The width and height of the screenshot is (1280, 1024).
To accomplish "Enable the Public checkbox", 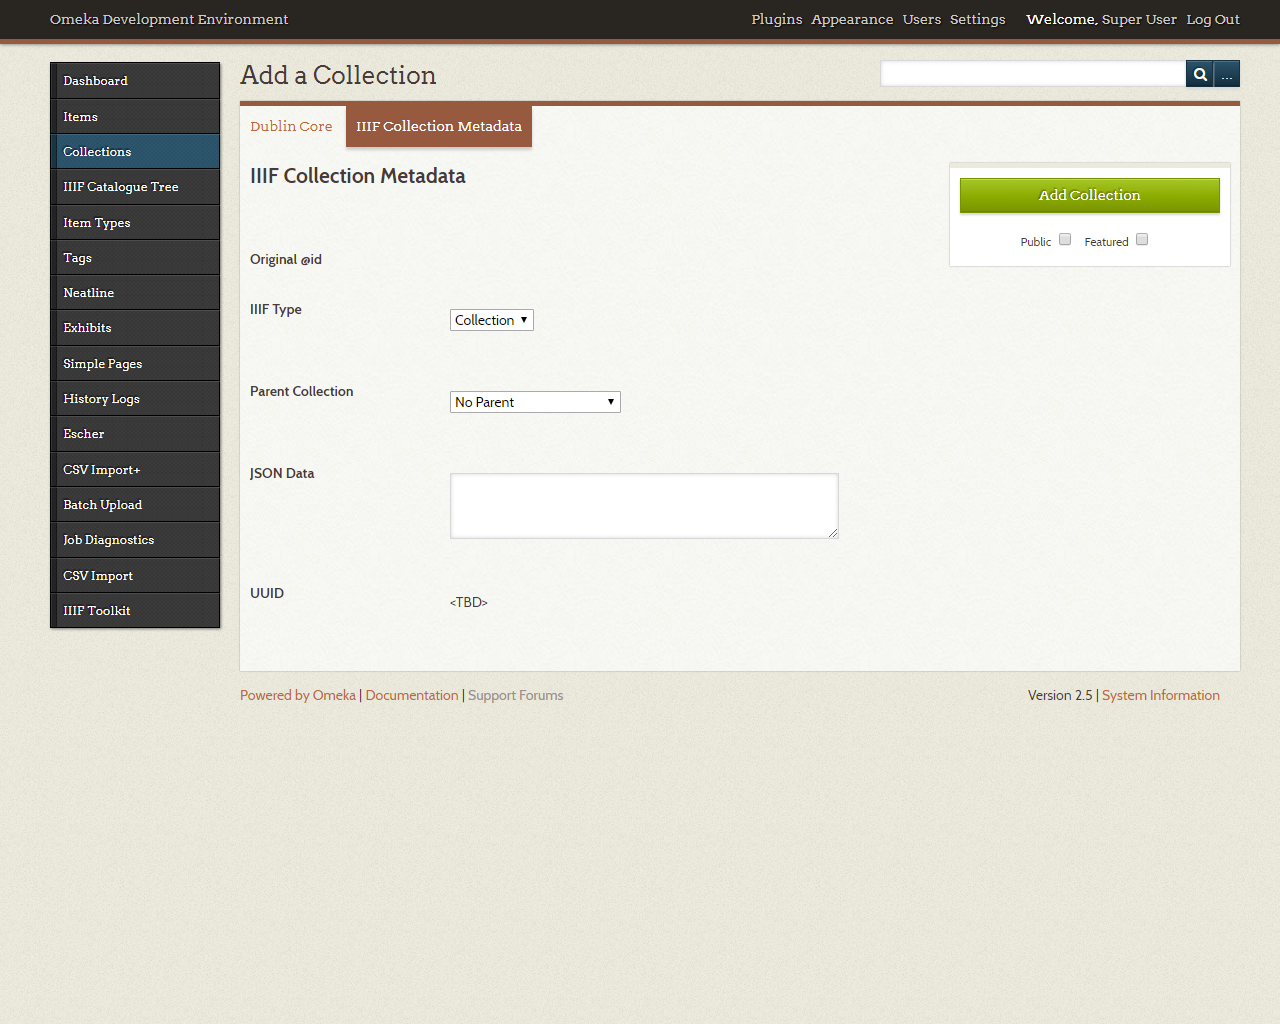I will pos(1065,240).
